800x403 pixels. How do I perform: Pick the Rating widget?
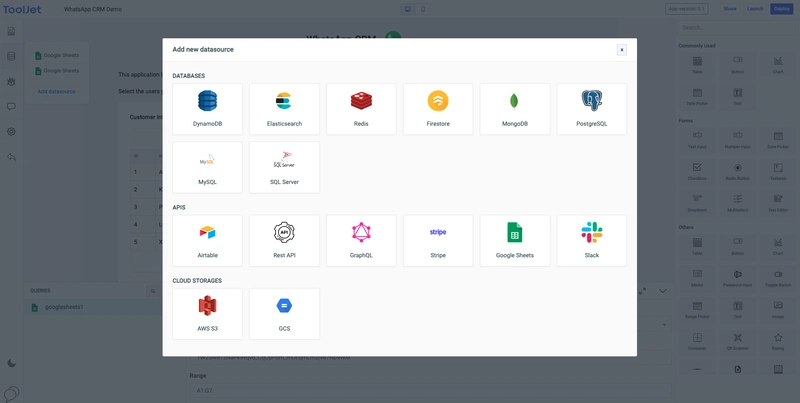pos(778,342)
